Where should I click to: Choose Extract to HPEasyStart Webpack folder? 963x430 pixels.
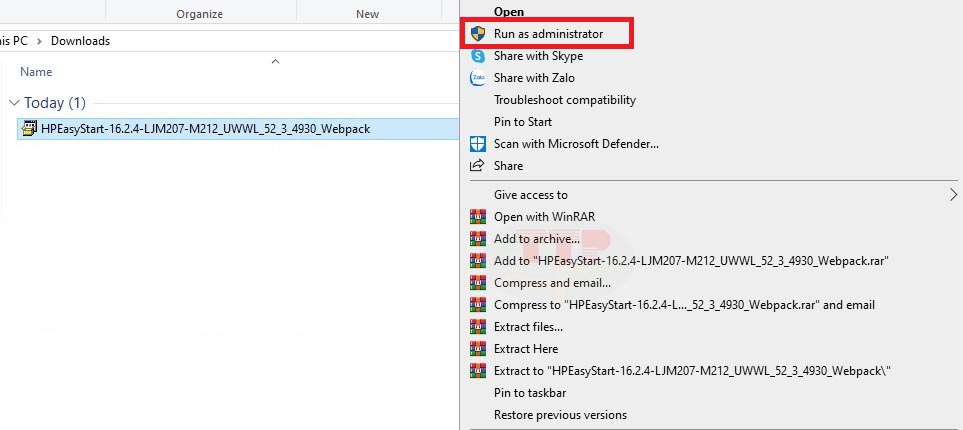[692, 371]
